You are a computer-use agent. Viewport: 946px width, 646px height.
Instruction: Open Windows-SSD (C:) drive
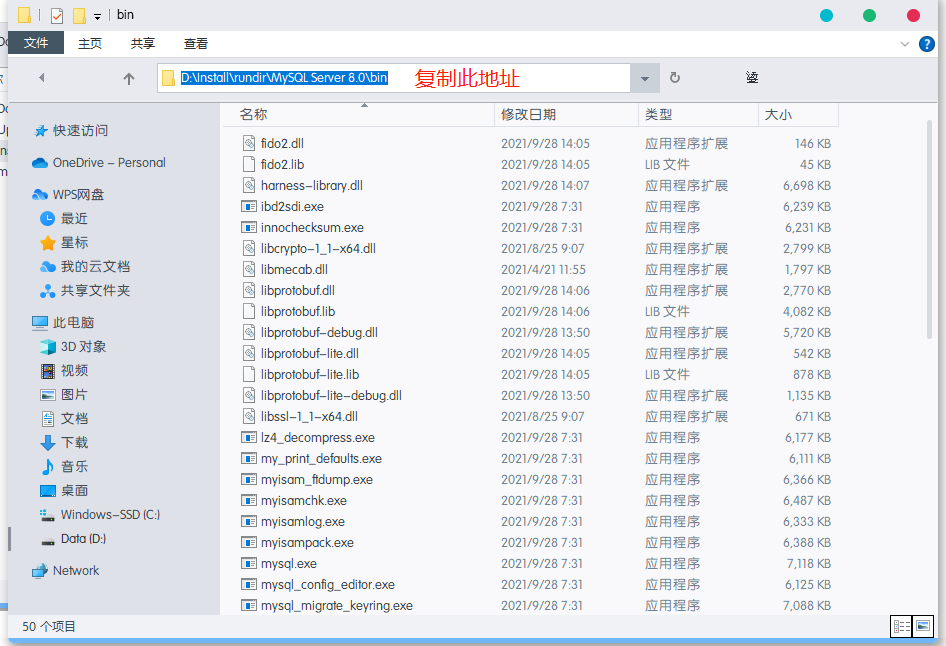click(100, 515)
